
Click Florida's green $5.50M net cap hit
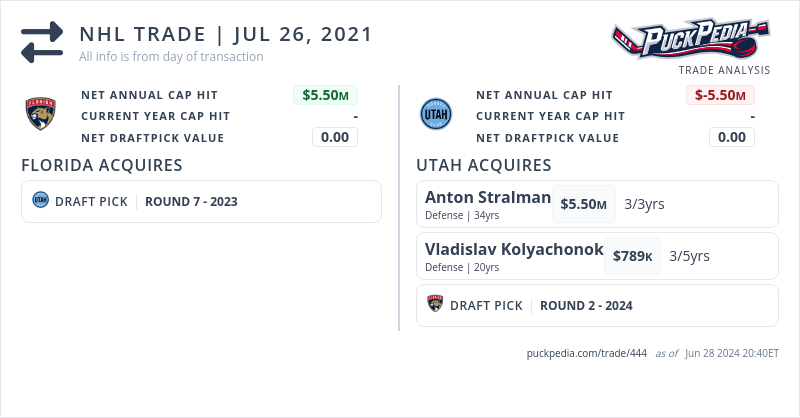click(325, 95)
